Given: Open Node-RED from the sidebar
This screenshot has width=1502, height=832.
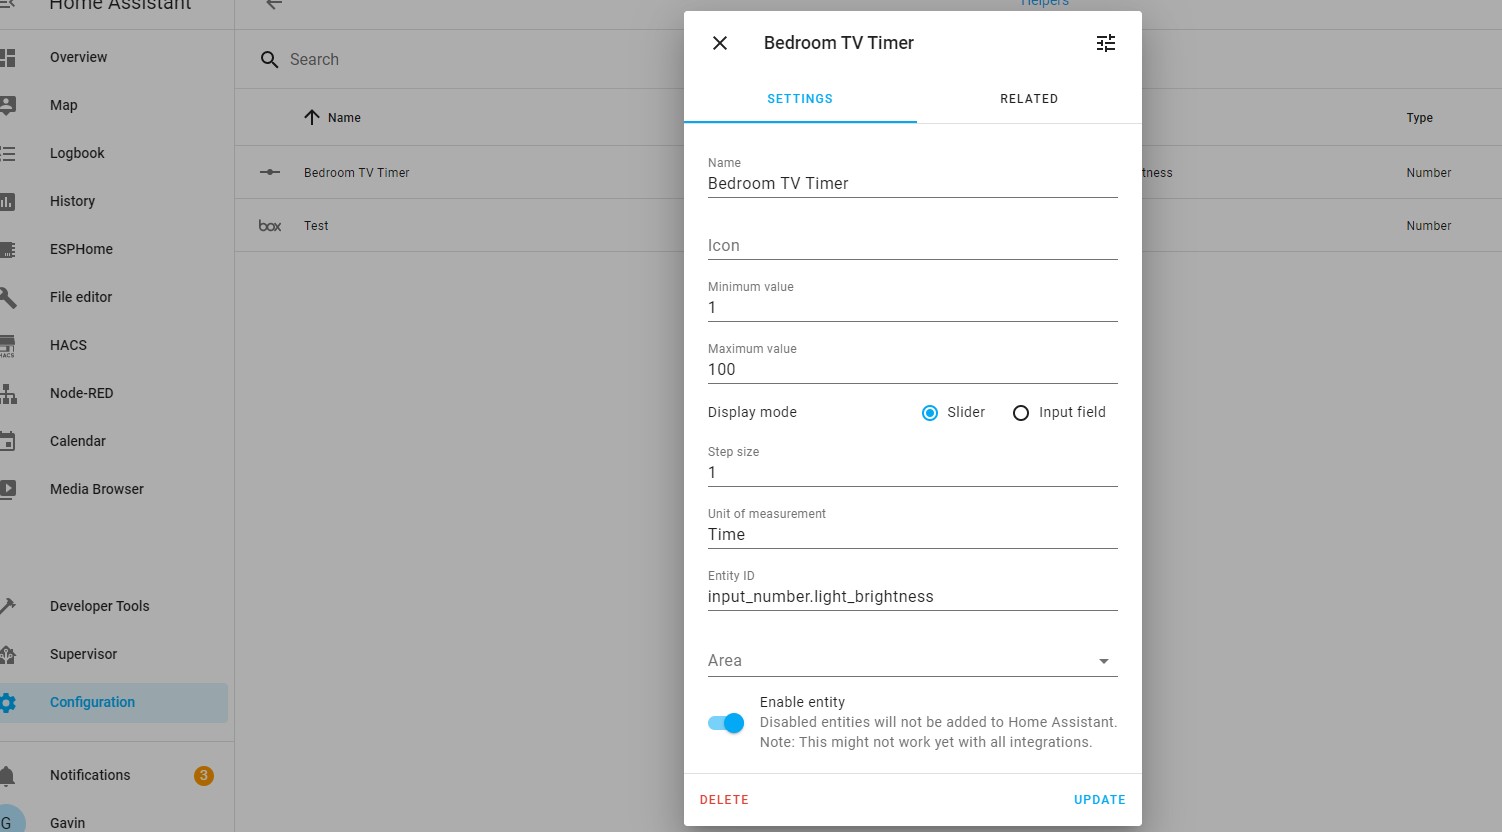Looking at the screenshot, I should [x=82, y=393].
